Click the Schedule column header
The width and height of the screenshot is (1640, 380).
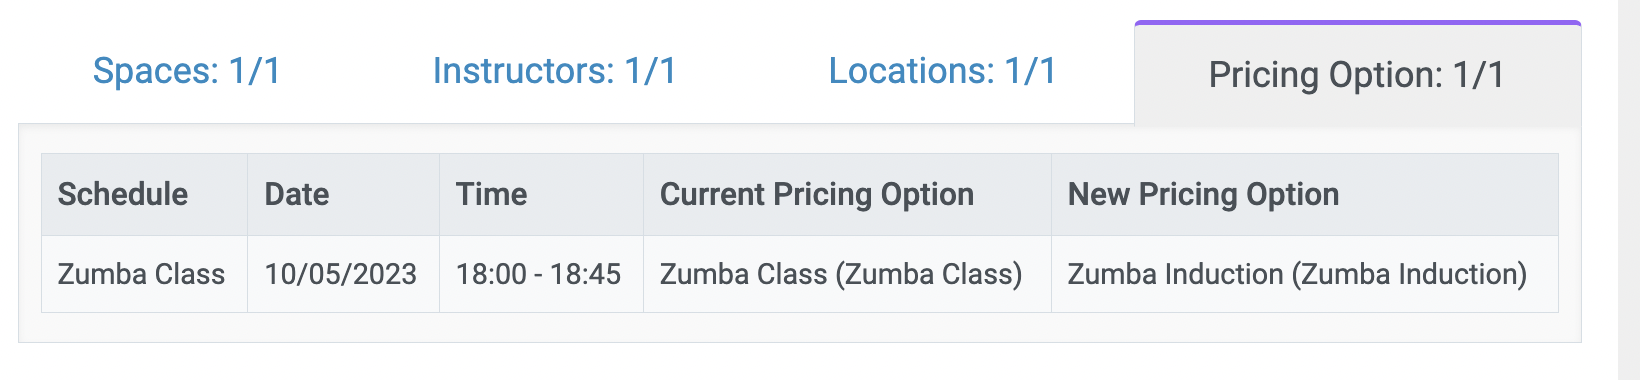coord(145,194)
